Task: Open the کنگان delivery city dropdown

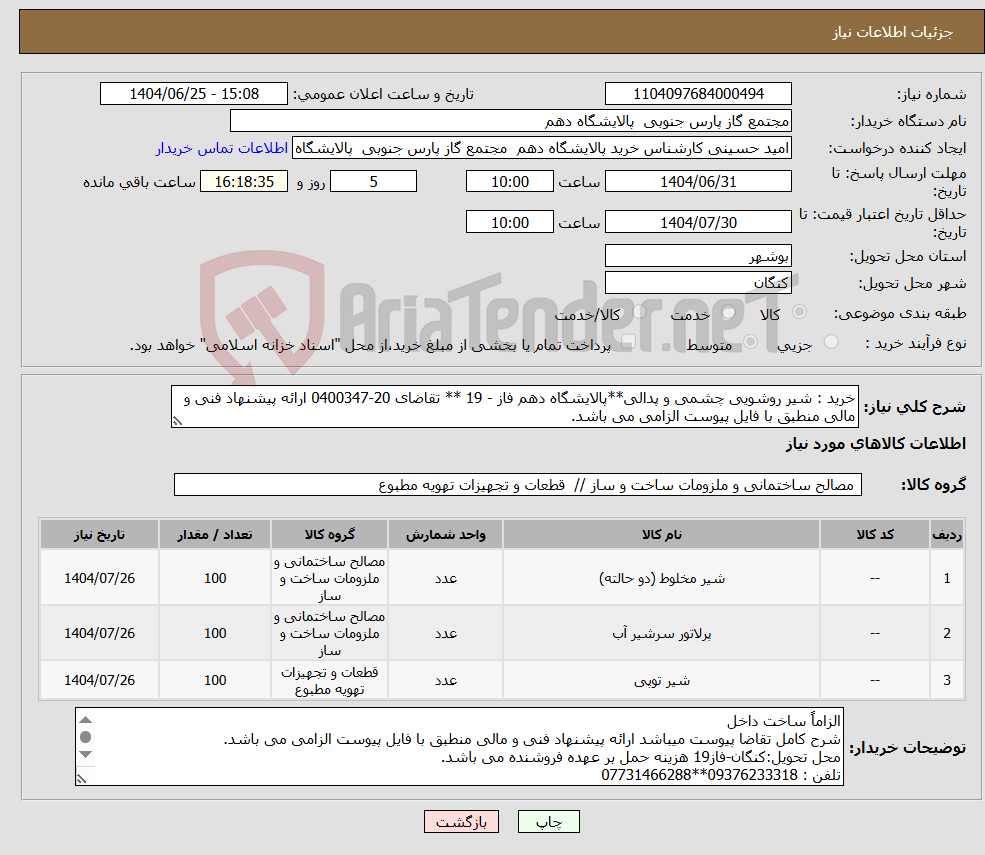Action: (698, 282)
